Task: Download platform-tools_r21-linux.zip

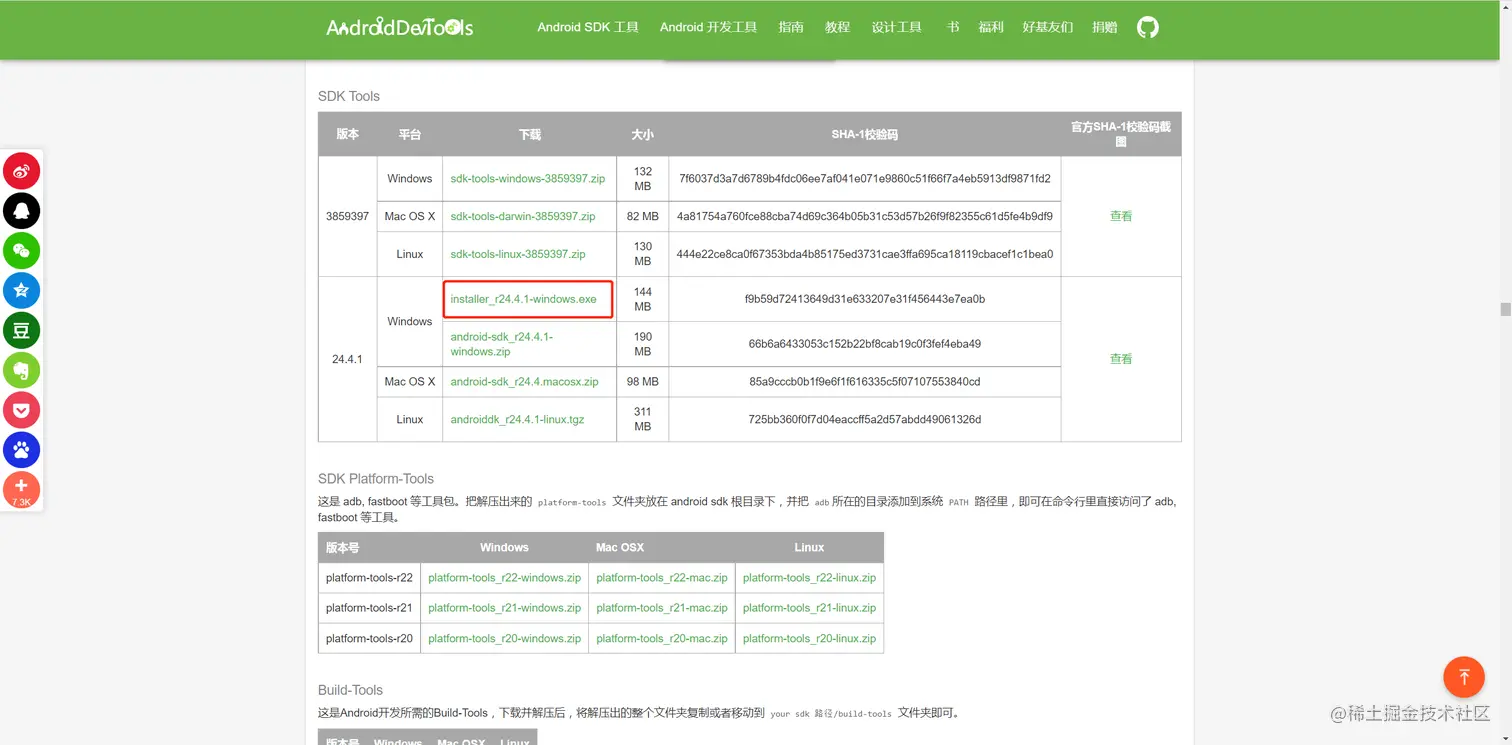Action: point(809,608)
